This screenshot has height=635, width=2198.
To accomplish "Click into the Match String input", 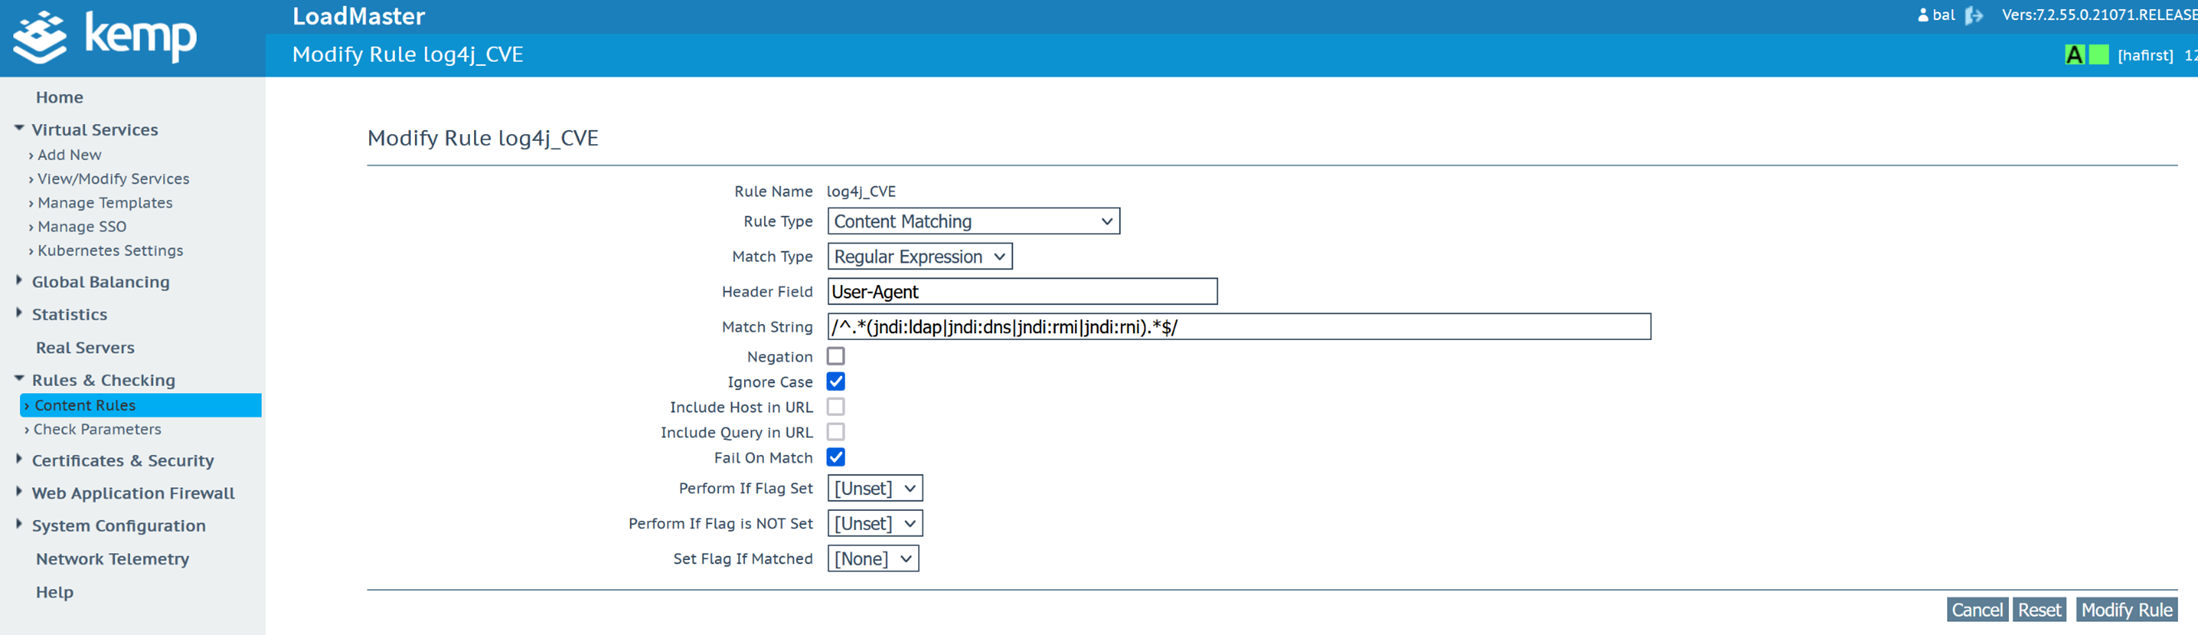I will tap(1239, 326).
